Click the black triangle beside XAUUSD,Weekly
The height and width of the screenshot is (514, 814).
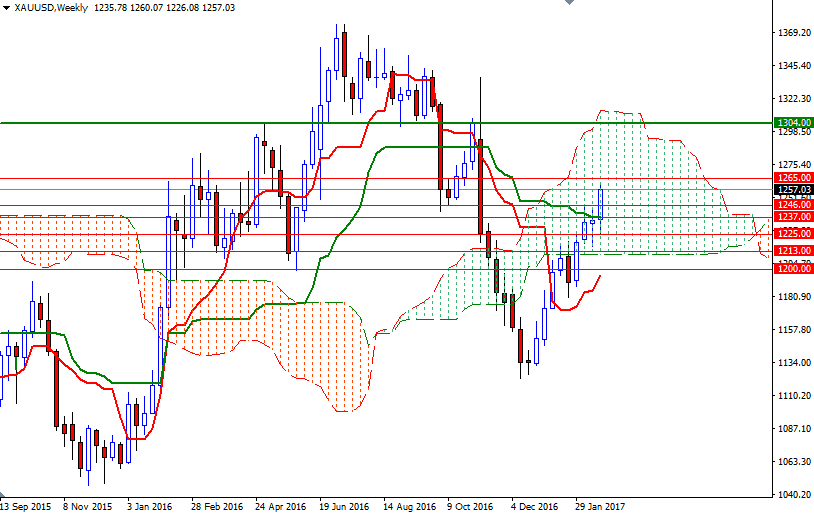click(x=6, y=8)
